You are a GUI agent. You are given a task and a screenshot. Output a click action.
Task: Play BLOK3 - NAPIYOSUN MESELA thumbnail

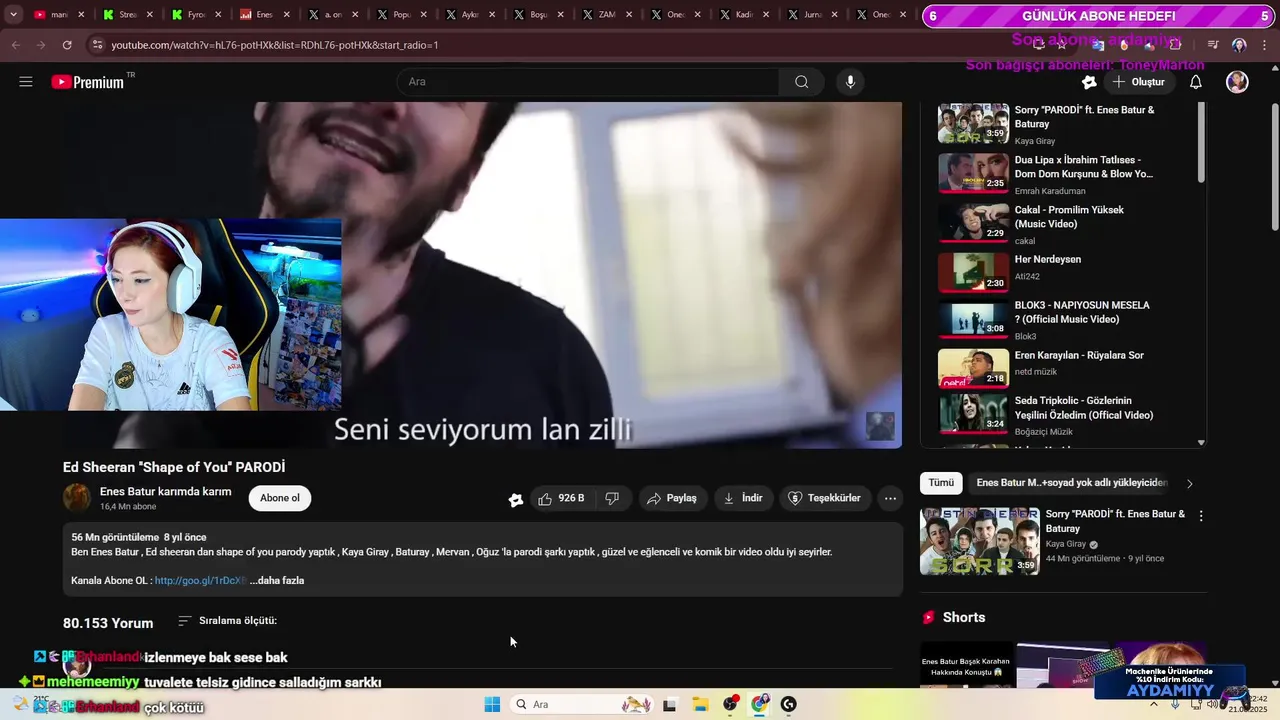(973, 318)
